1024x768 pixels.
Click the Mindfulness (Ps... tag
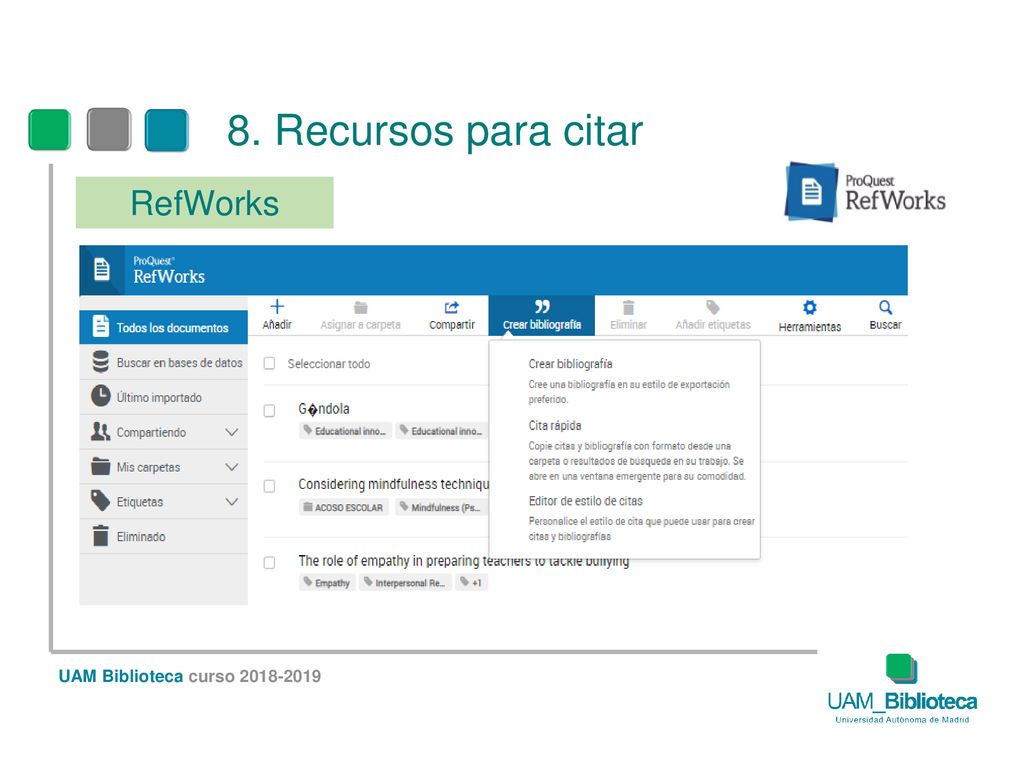441,507
